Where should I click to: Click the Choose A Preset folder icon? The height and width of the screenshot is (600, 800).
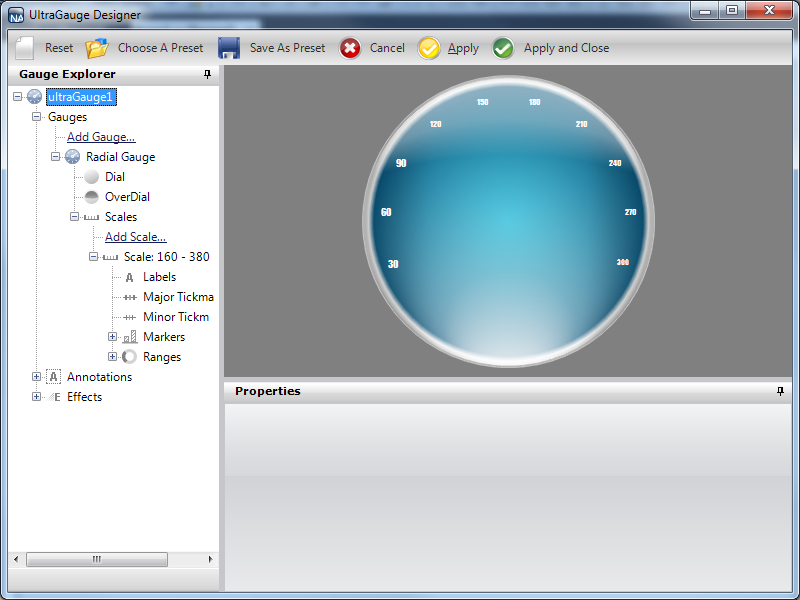[97, 48]
